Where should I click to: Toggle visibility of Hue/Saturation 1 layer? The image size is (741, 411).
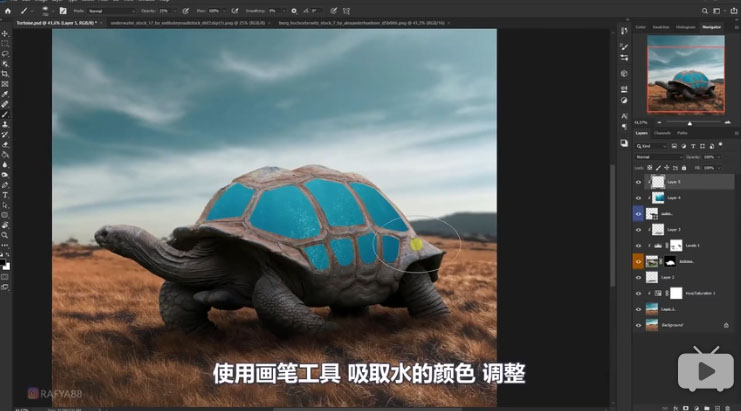(639, 293)
